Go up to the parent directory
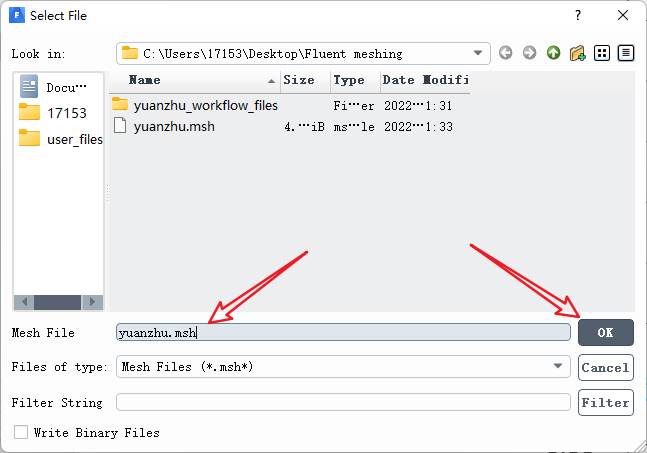 (x=553, y=53)
